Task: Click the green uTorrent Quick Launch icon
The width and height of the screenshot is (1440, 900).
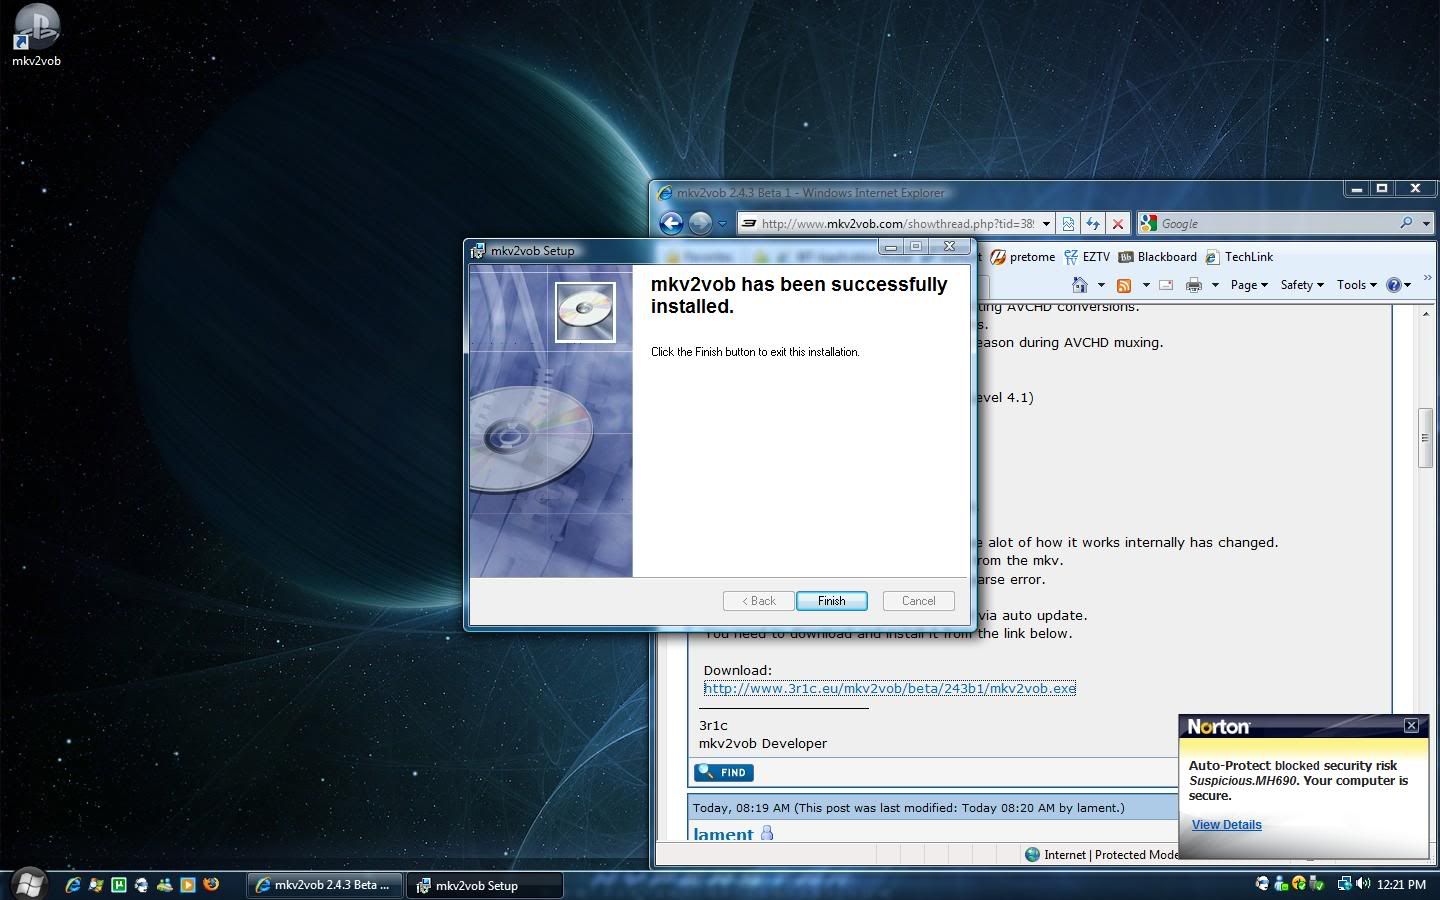Action: tap(119, 885)
